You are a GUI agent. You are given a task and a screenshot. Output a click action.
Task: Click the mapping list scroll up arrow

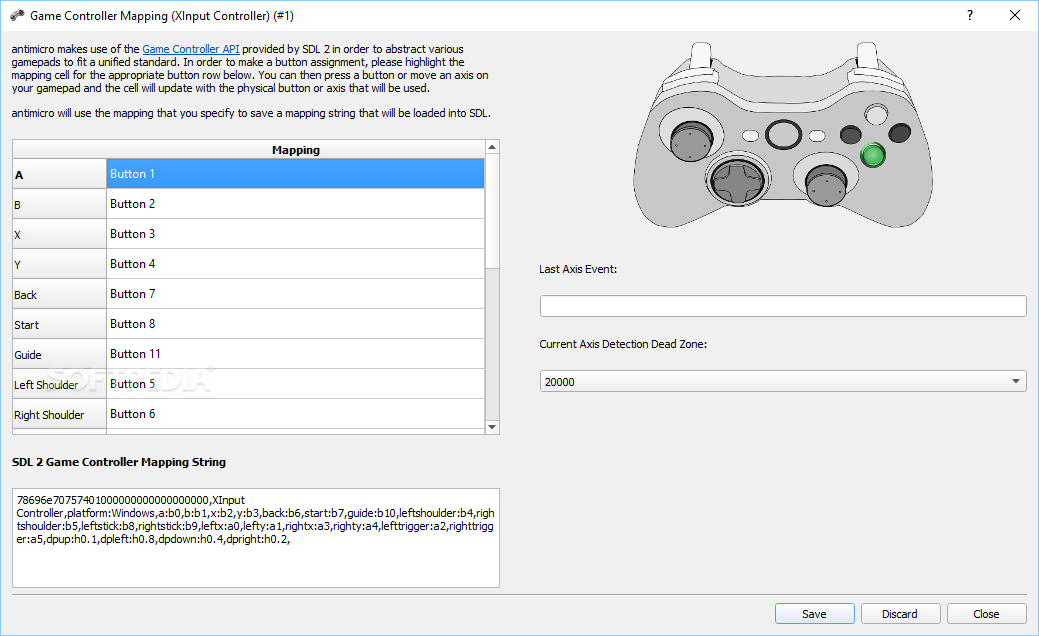pyautogui.click(x=492, y=146)
